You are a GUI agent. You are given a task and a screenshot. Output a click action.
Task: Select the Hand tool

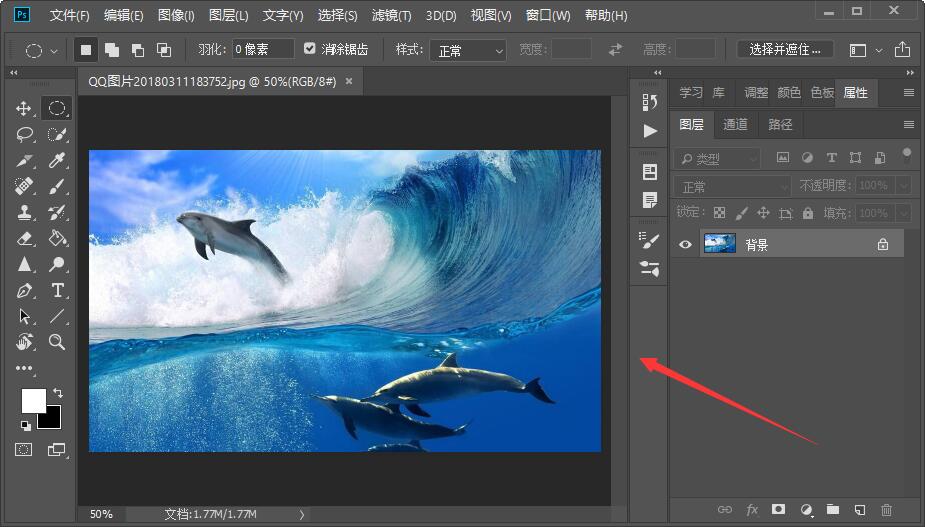(x=24, y=342)
